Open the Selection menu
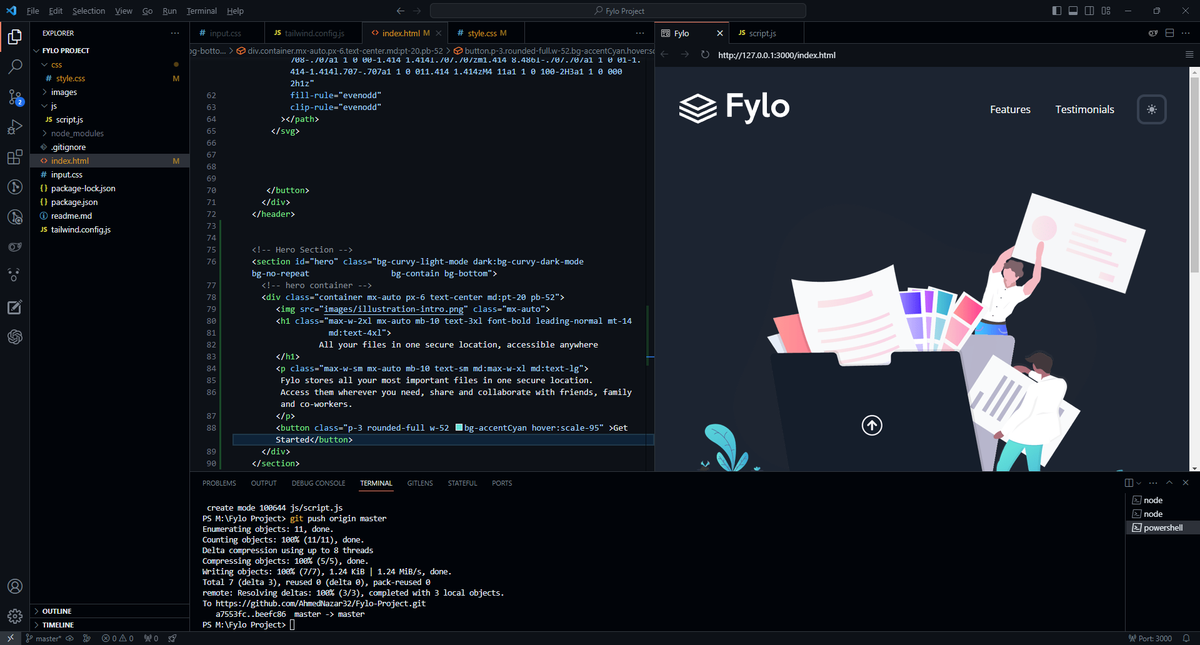This screenshot has width=1200, height=645. click(x=88, y=11)
